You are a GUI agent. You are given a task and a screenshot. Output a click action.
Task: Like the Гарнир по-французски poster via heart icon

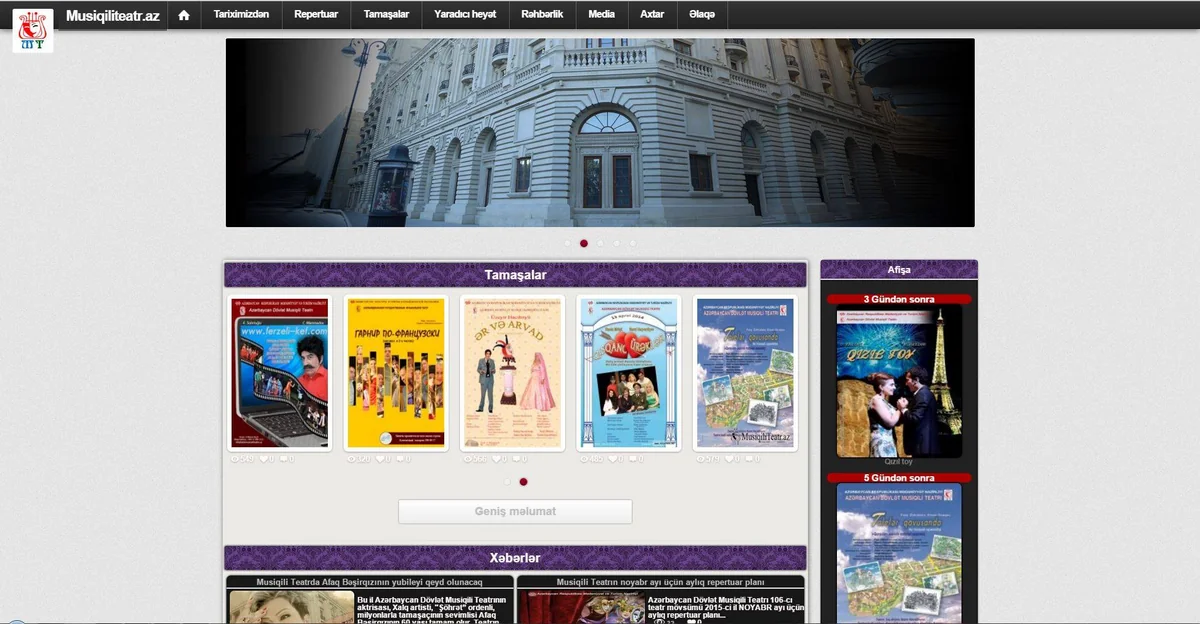pos(381,459)
